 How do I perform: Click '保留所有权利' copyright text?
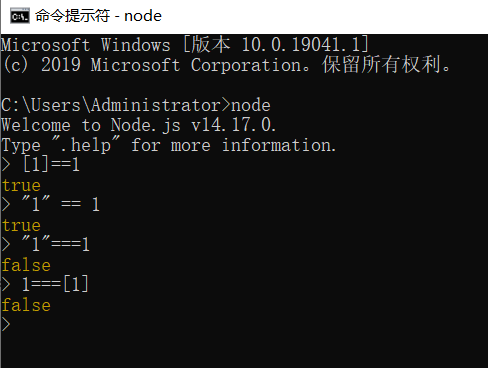point(381,65)
